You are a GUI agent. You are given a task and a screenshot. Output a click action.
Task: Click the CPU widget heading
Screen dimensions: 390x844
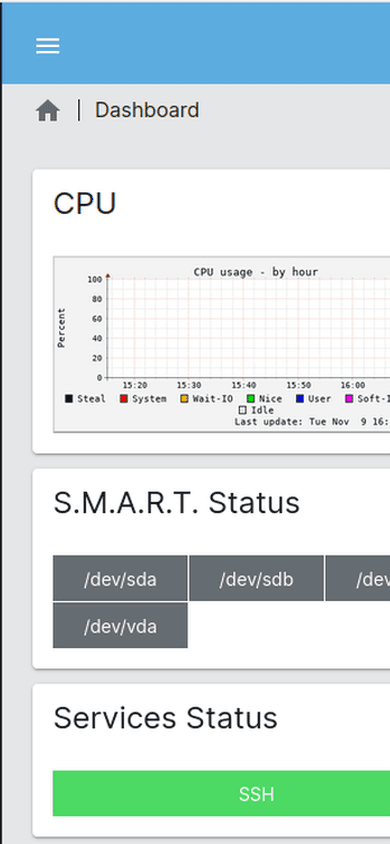pyautogui.click(x=84, y=204)
